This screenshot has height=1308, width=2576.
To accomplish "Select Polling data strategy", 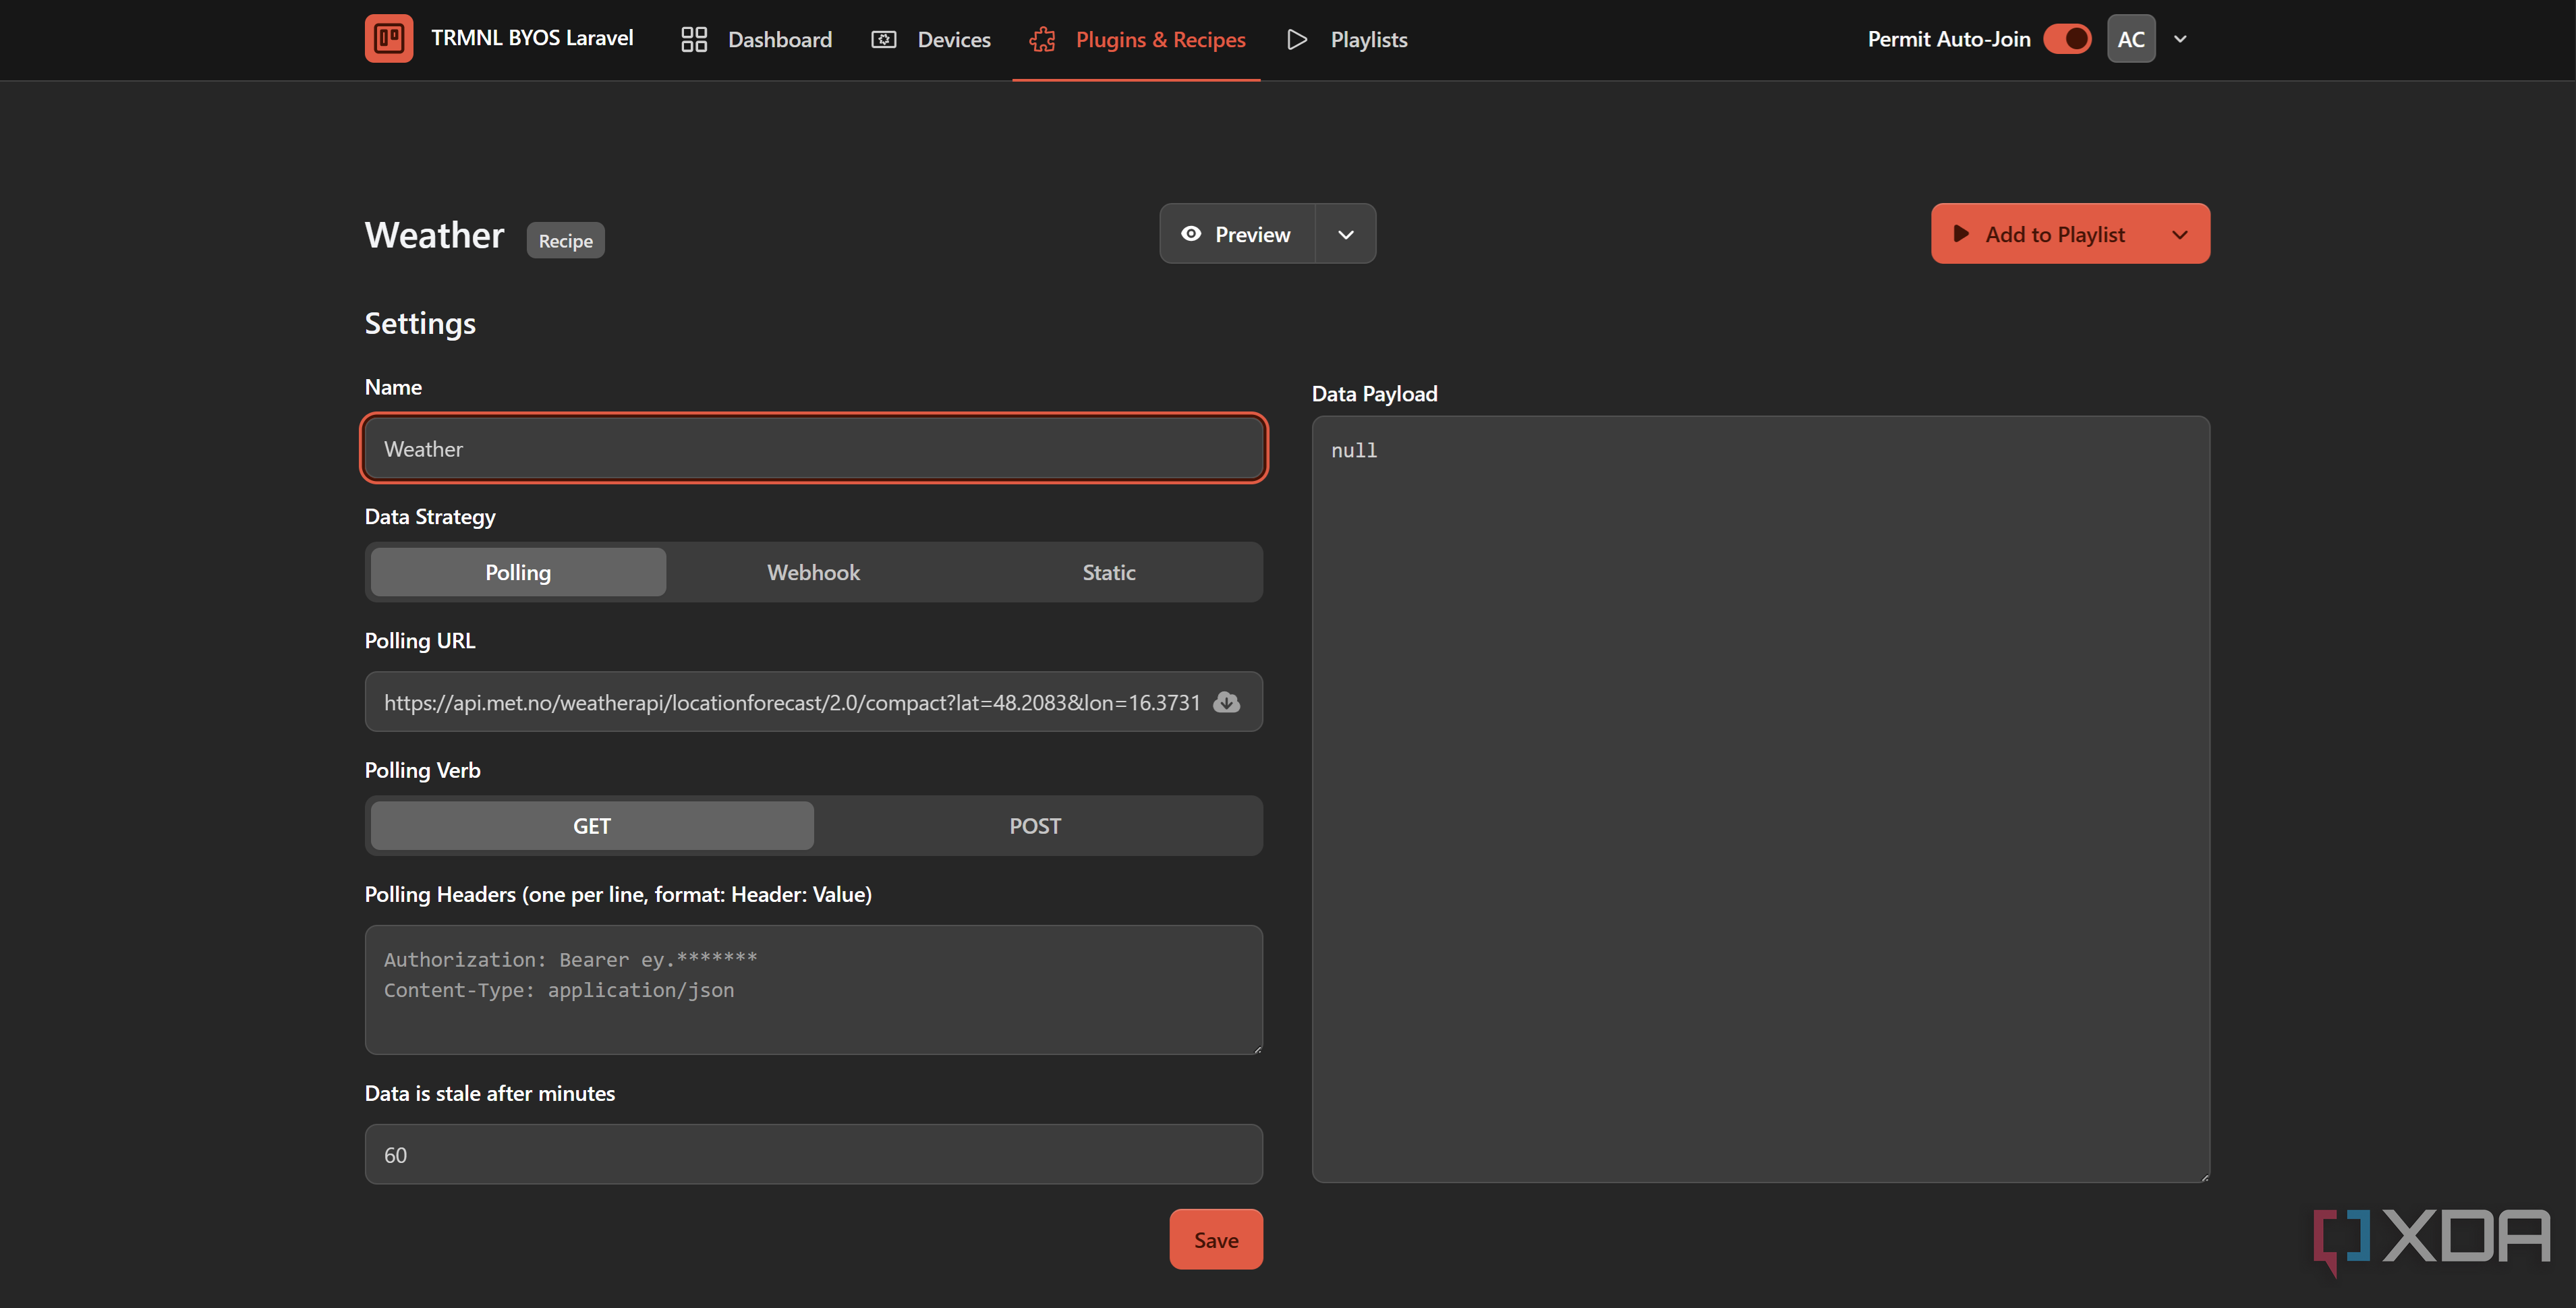I will (x=518, y=572).
